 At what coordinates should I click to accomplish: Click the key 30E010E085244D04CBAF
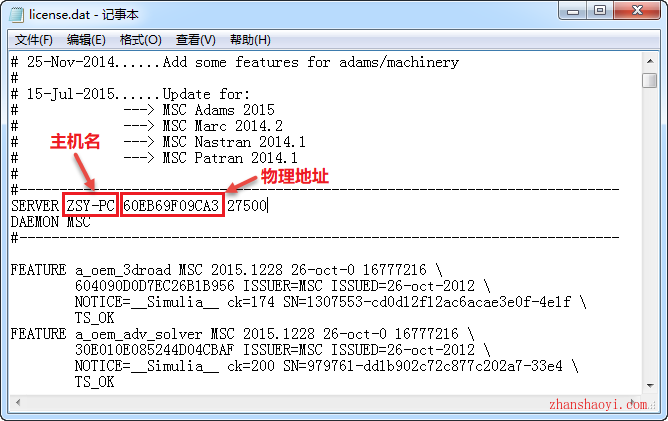tap(155, 350)
